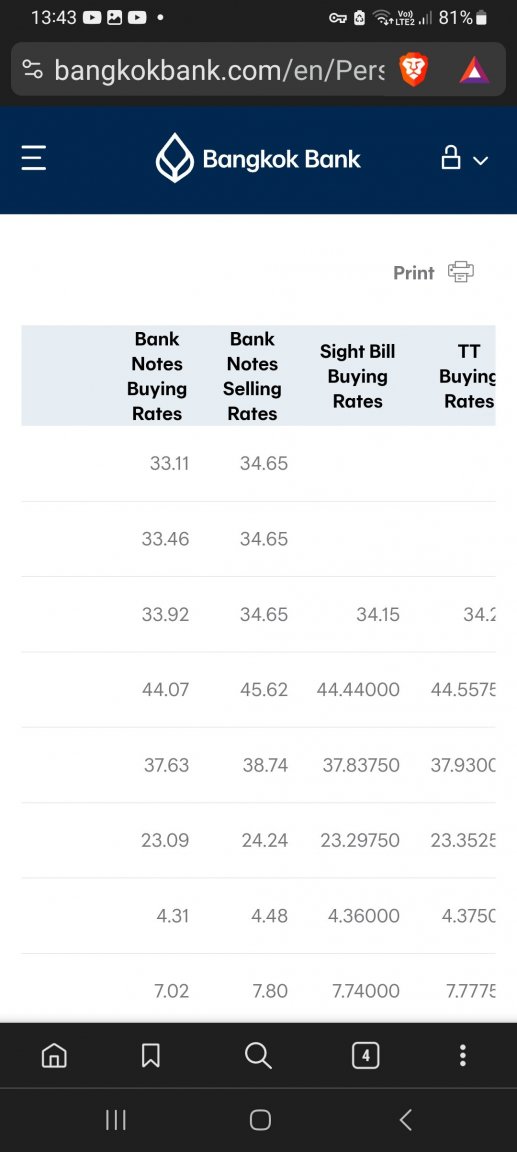Select the bangkokbank.com URL field
This screenshot has height=1152, width=517.
pyautogui.click(x=219, y=71)
